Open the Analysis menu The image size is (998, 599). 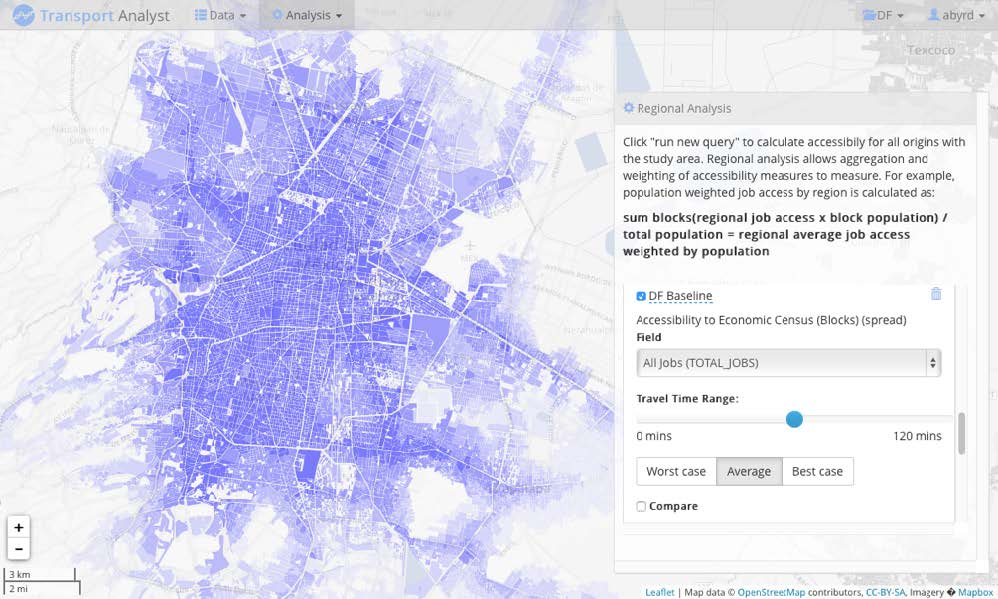(x=307, y=15)
